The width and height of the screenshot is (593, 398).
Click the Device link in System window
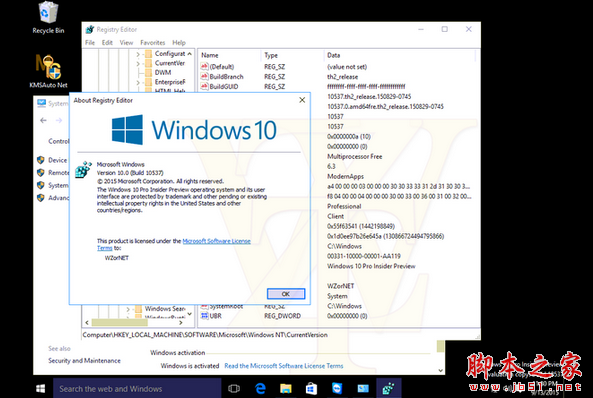pos(57,160)
